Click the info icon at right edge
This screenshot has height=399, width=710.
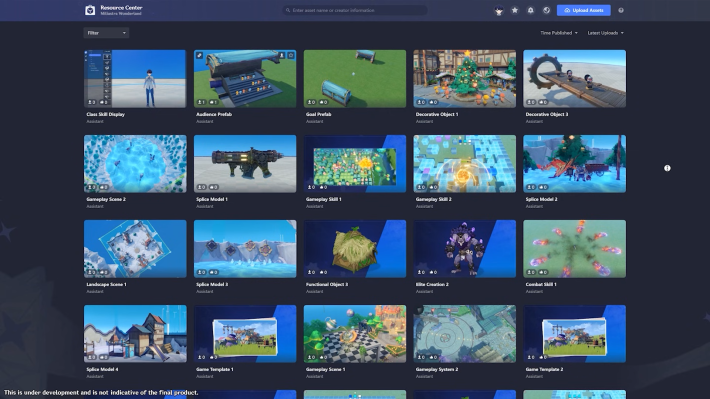(x=667, y=168)
